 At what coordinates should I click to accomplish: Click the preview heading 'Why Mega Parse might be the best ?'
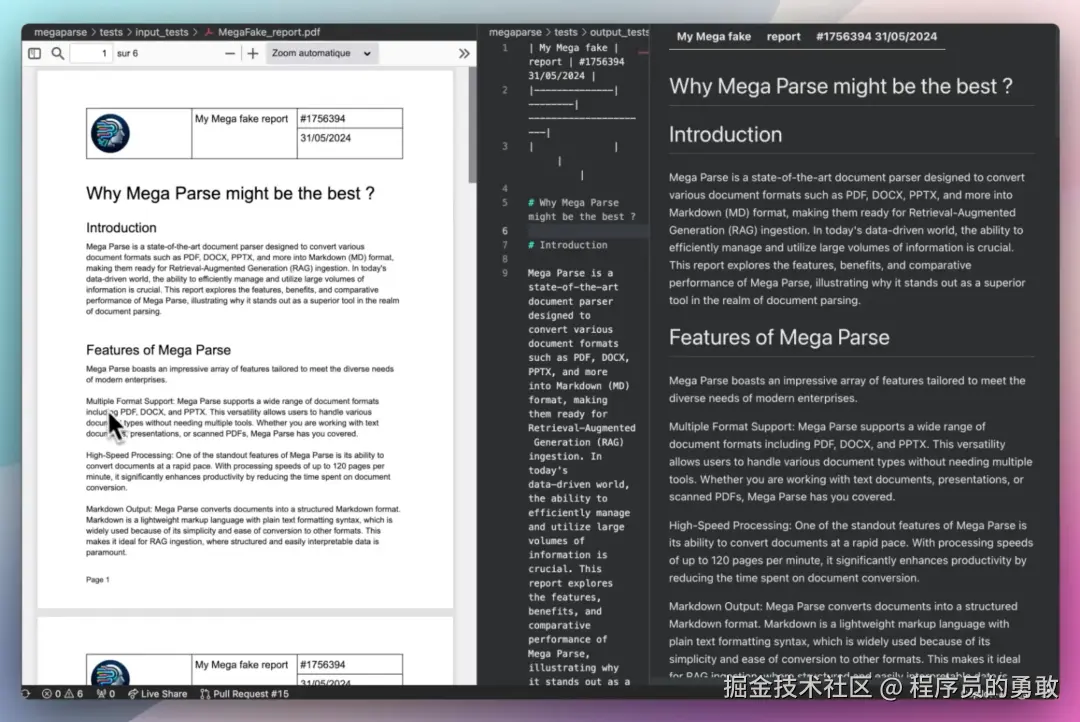[x=840, y=86]
